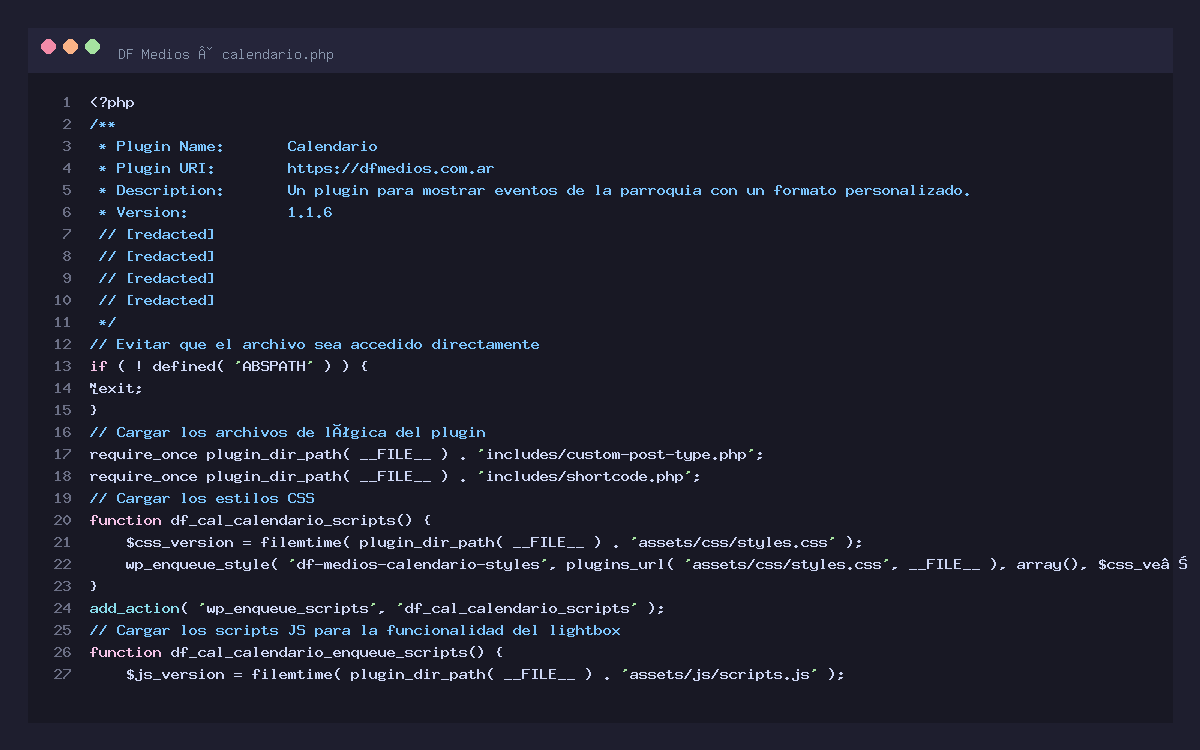Screen dimensions: 1200x750
Task: Click the function keyword on line 20
Action: pyautogui.click(x=125, y=520)
